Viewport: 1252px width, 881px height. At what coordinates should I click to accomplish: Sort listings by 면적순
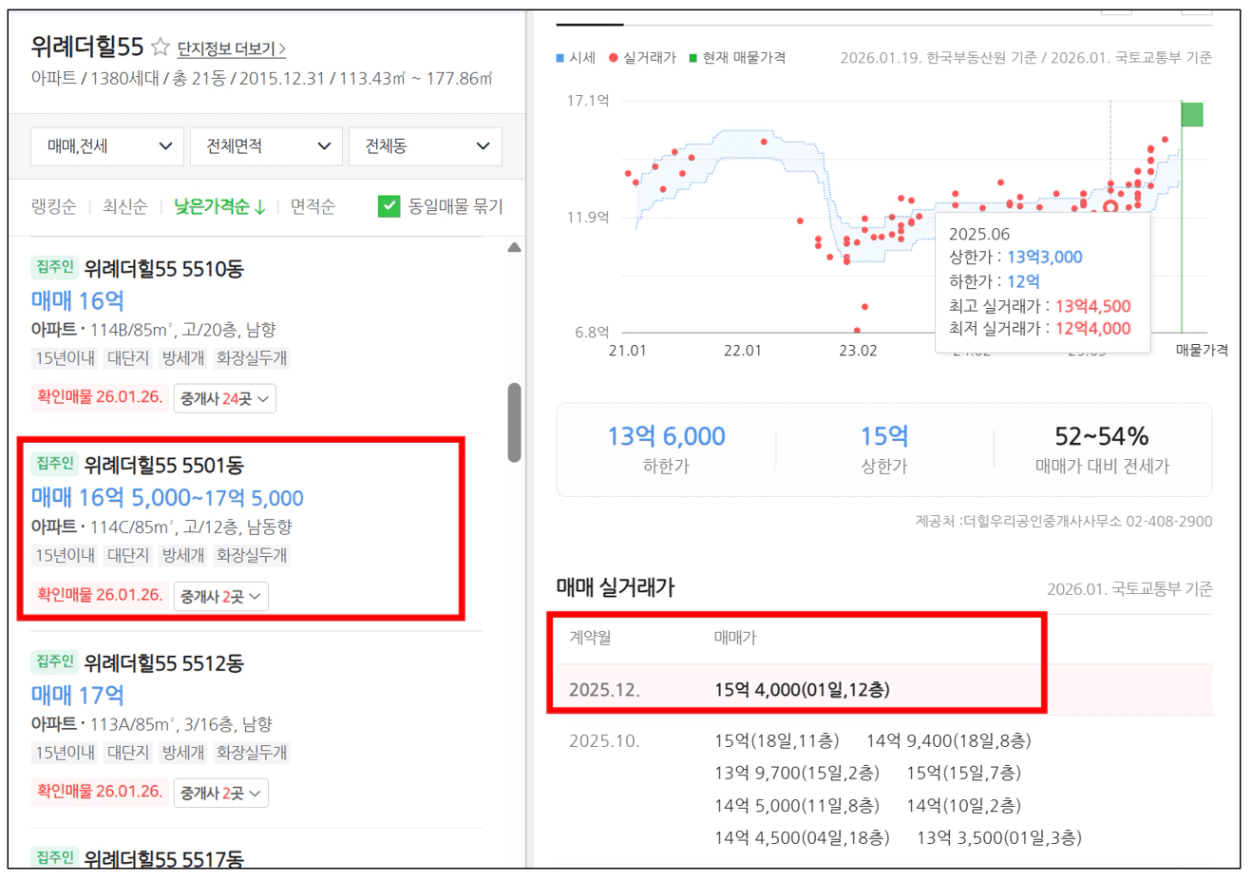(313, 207)
